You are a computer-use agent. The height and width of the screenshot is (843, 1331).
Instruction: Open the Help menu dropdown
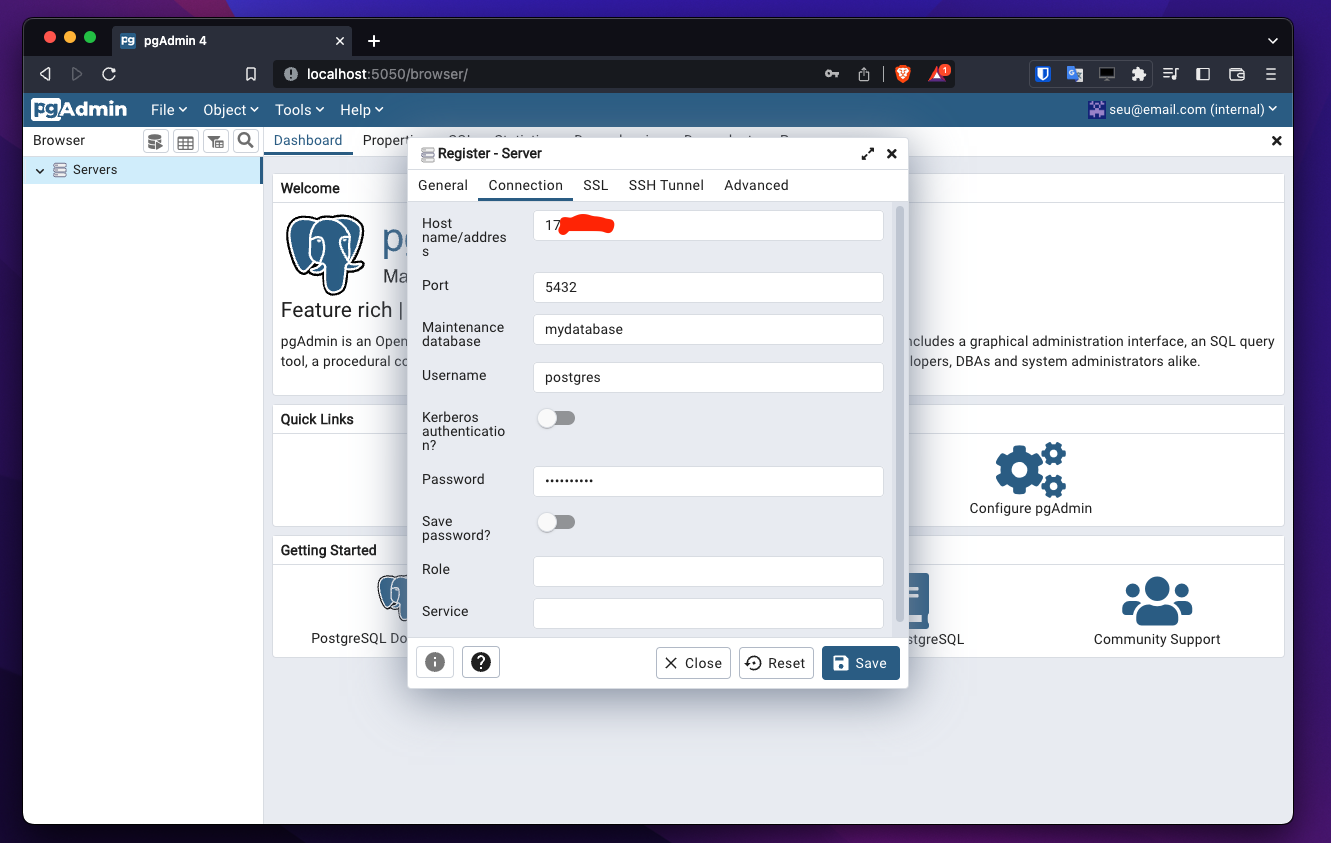pos(362,110)
